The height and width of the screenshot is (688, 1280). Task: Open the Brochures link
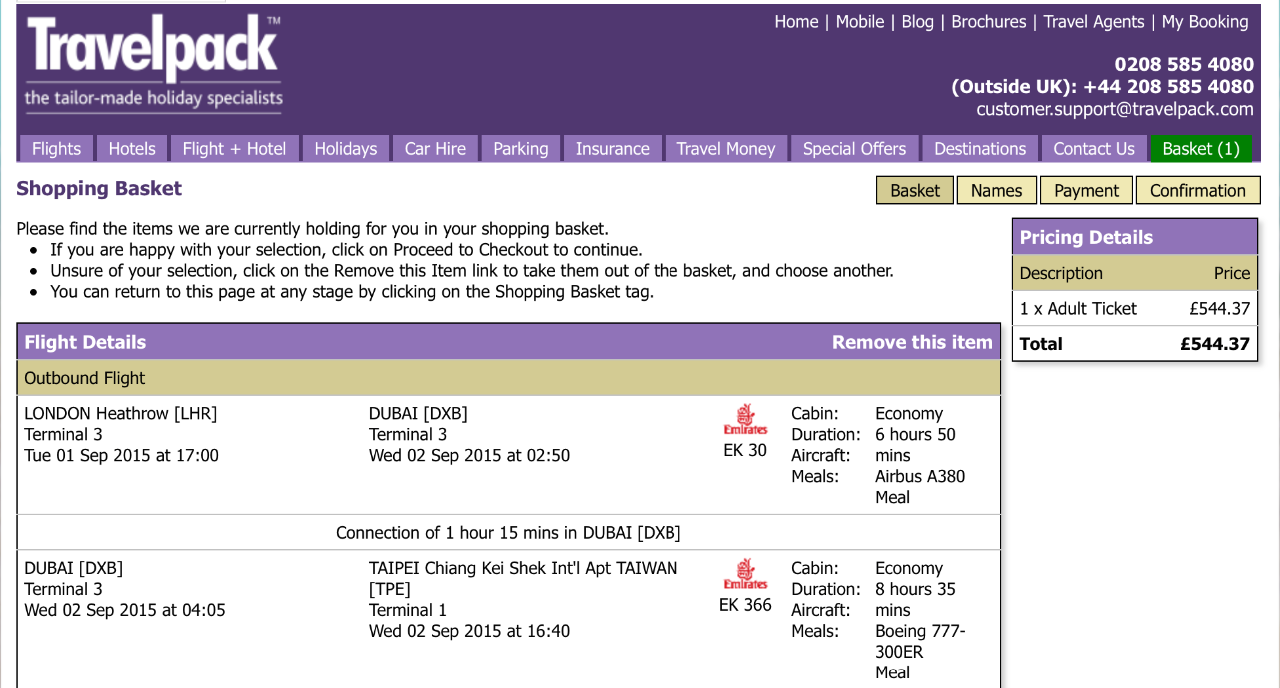pos(989,22)
